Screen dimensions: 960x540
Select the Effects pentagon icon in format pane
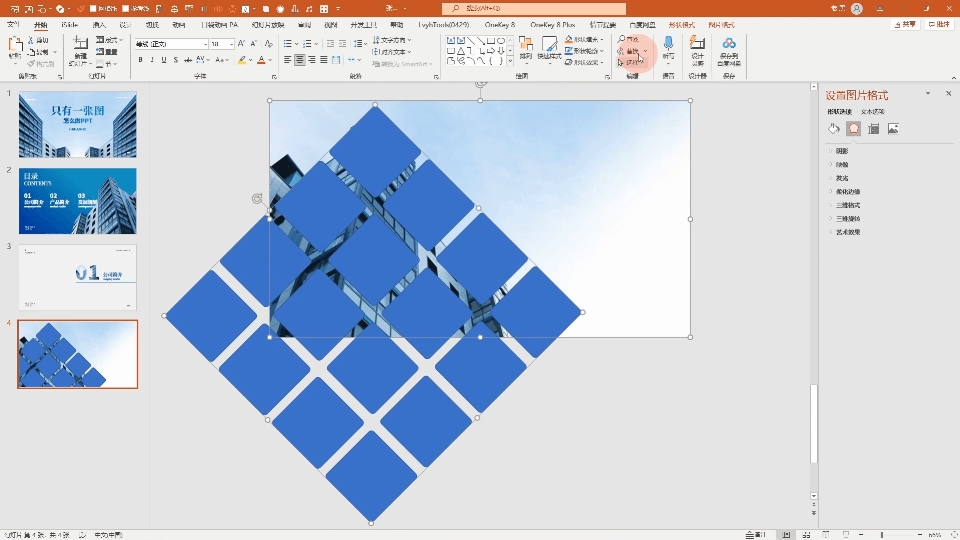[853, 129]
